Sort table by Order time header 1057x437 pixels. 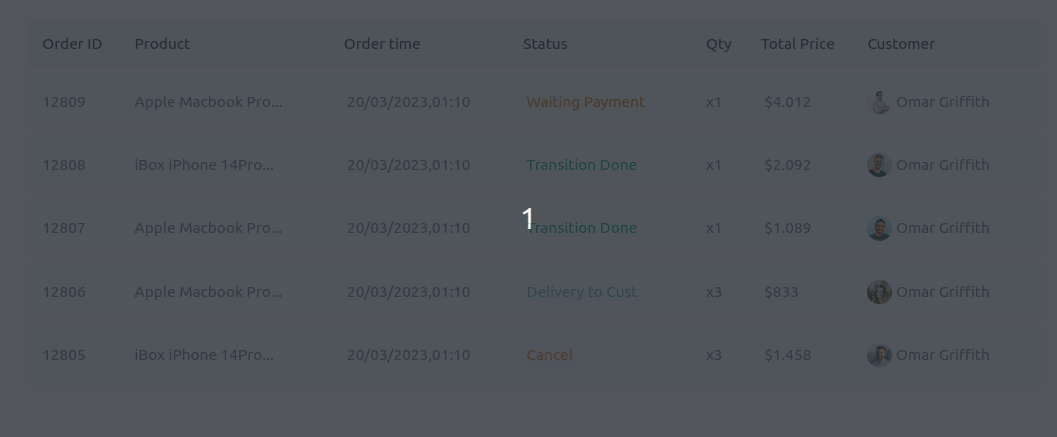[x=382, y=44]
